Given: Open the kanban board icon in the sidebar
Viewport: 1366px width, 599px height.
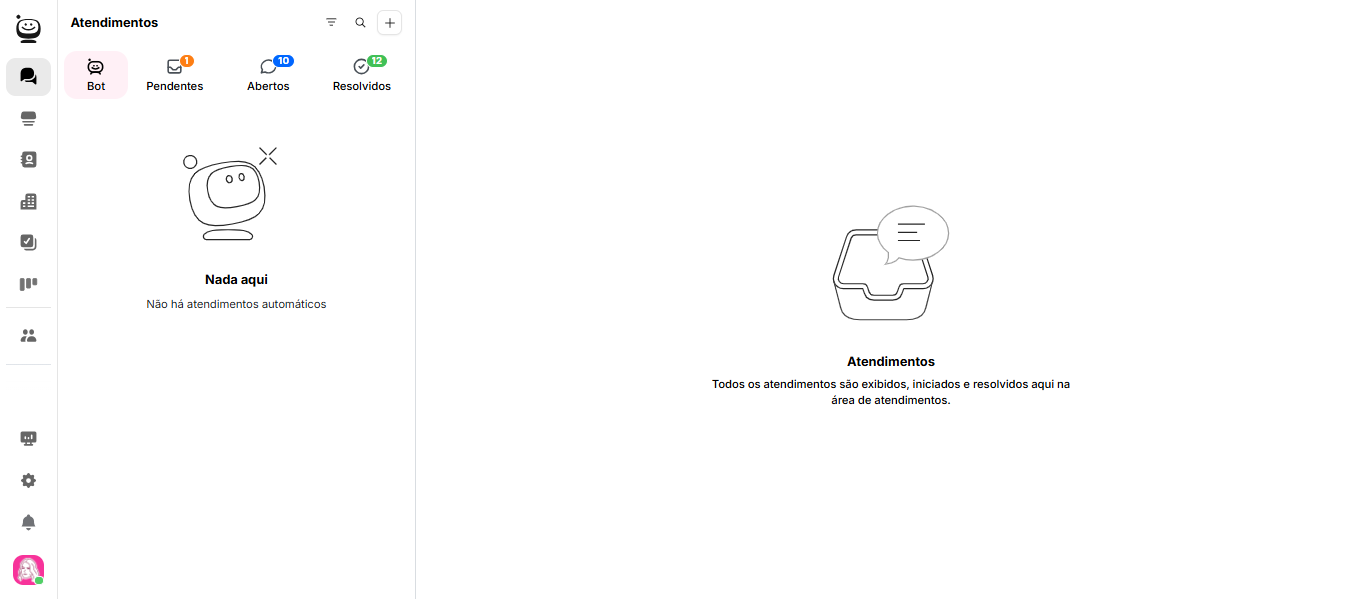Looking at the screenshot, I should point(28,284).
